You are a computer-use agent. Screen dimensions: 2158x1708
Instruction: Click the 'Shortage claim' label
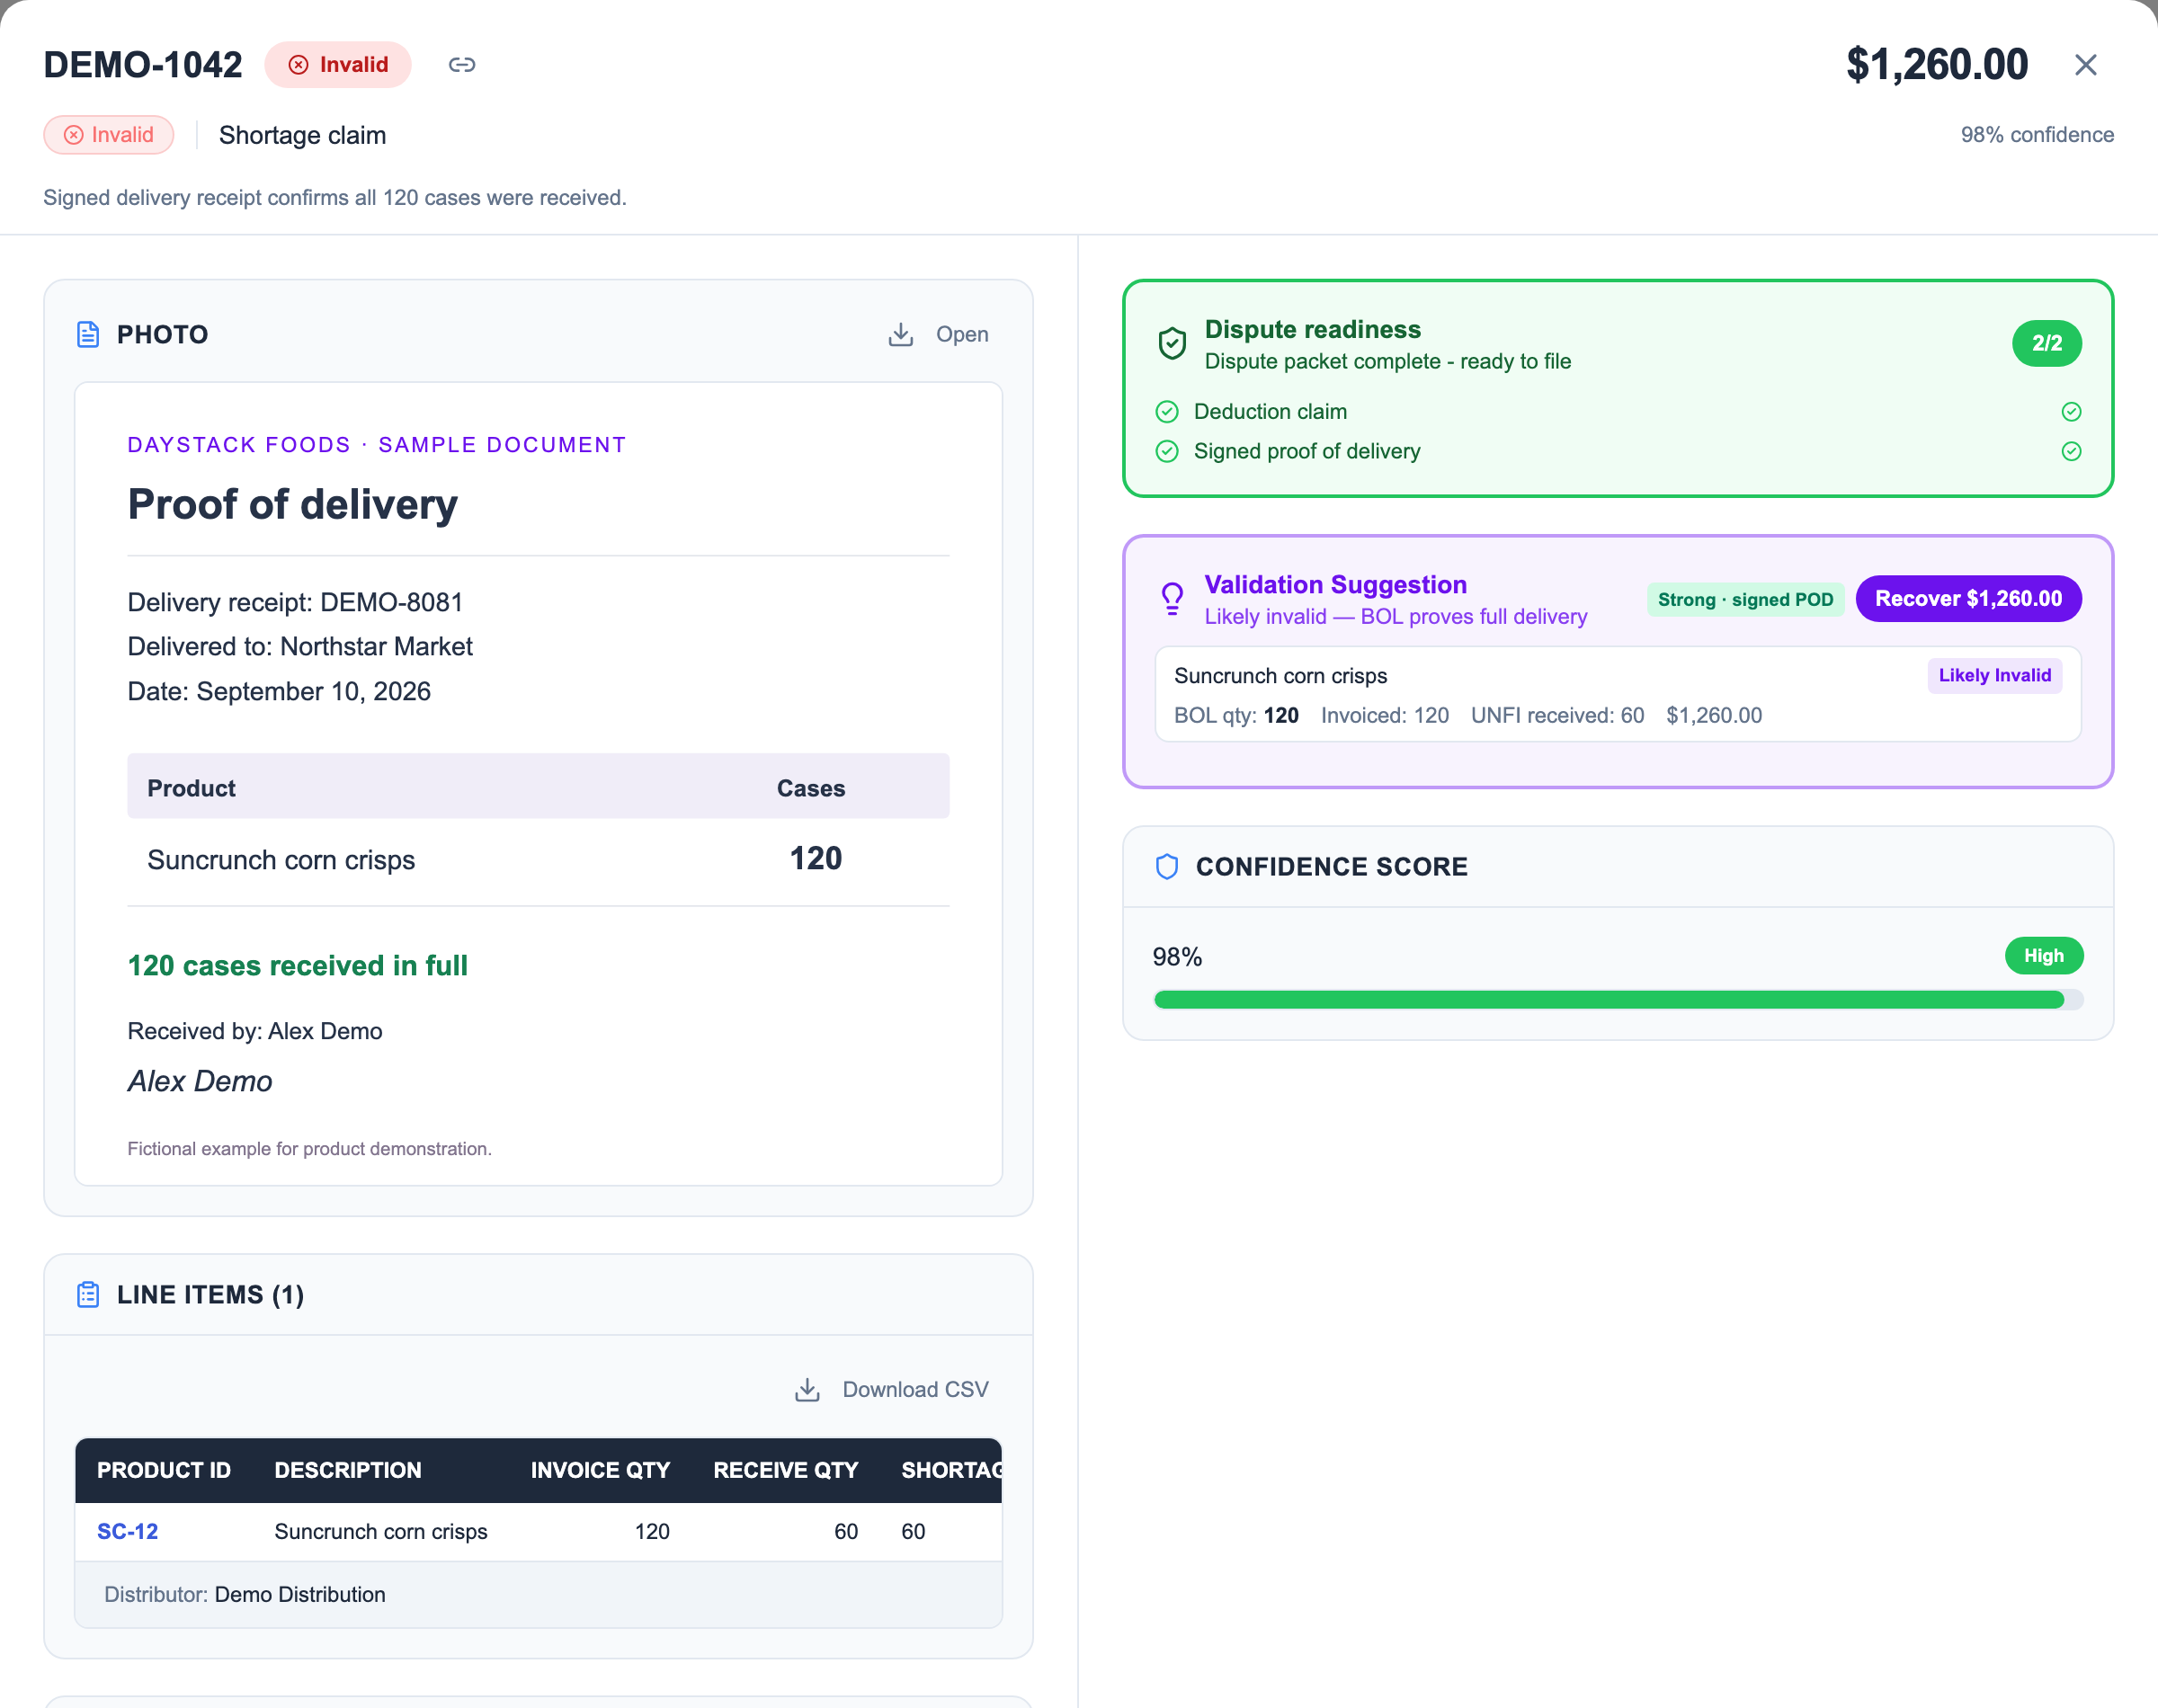pos(302,135)
